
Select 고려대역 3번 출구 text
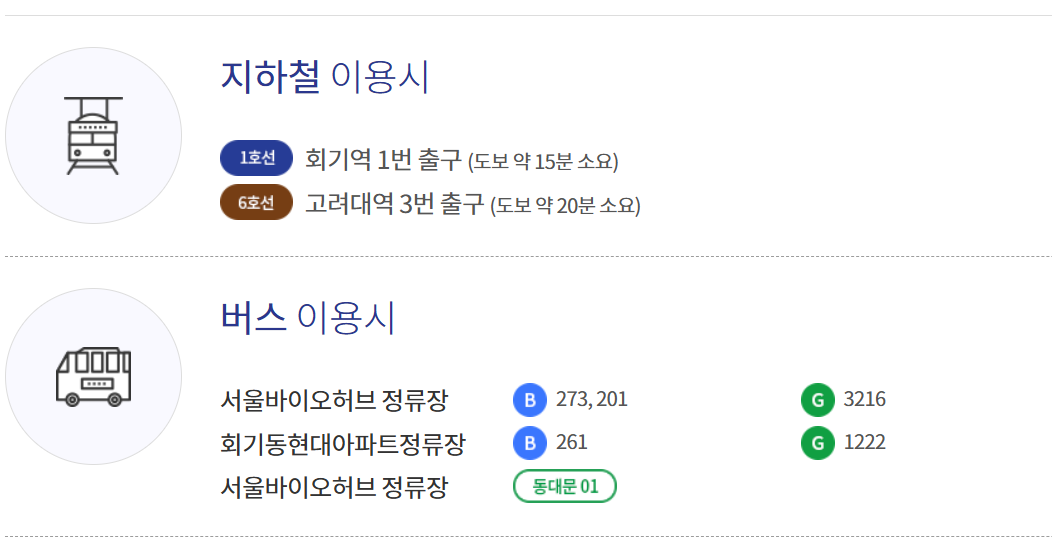tap(394, 203)
